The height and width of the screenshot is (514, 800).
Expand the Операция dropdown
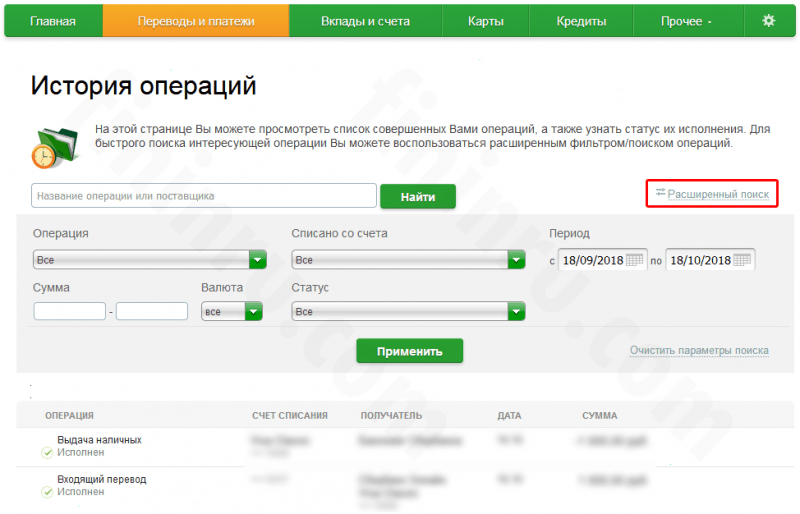149,260
